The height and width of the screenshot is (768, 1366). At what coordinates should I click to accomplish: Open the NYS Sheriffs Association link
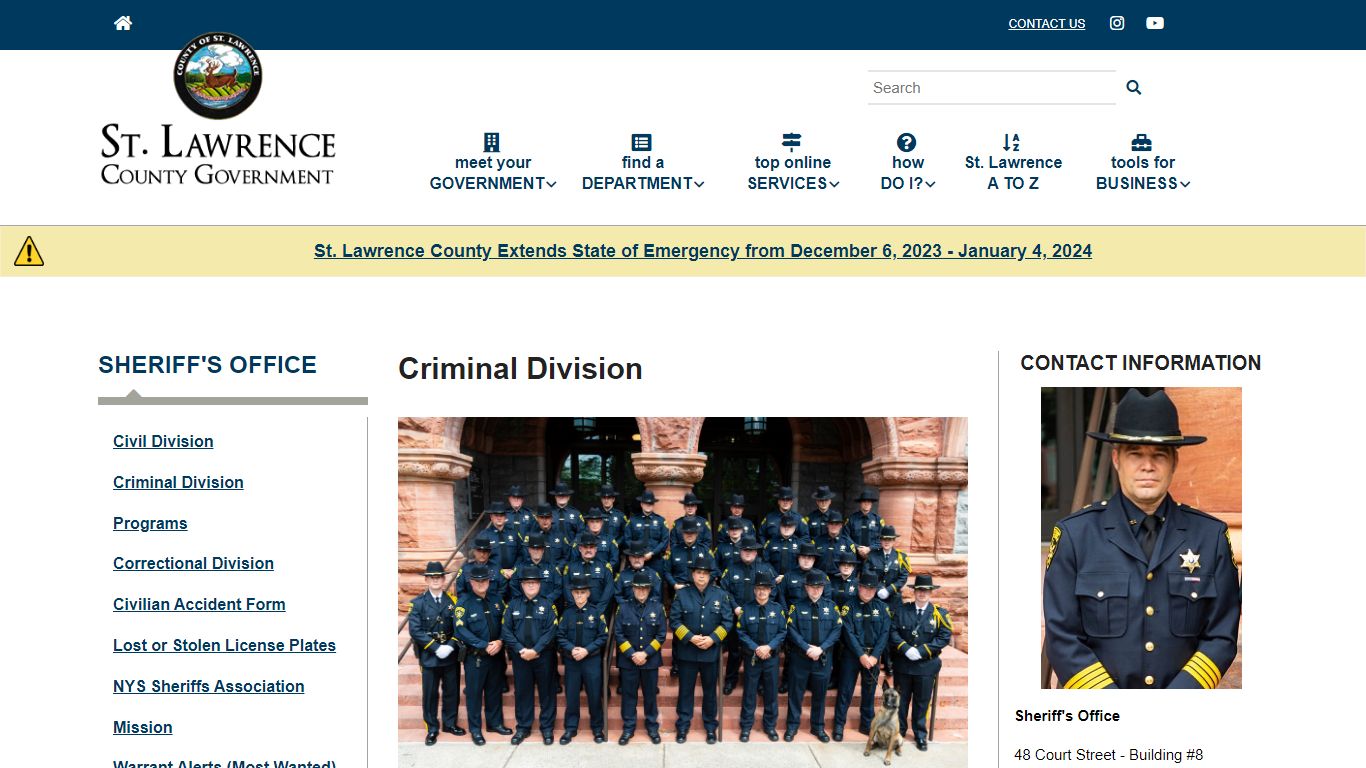click(x=208, y=686)
